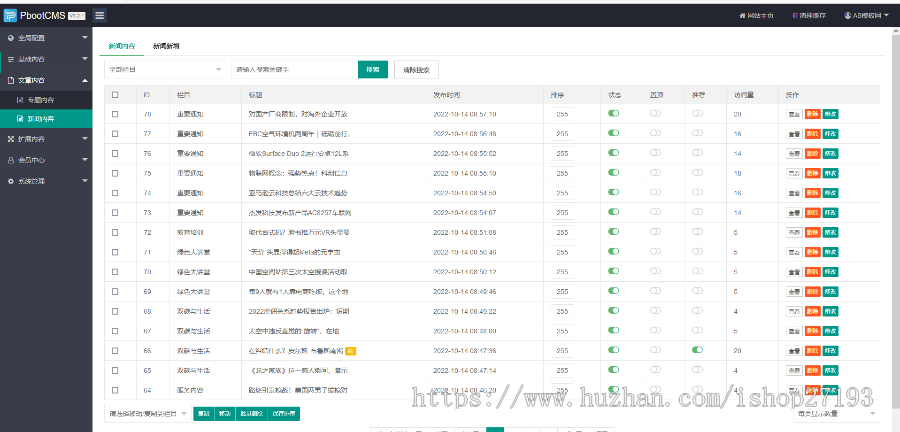This screenshot has width=900, height=432.
Task: Click the 专题内容 icon in the sidebar
Action: click(x=20, y=100)
